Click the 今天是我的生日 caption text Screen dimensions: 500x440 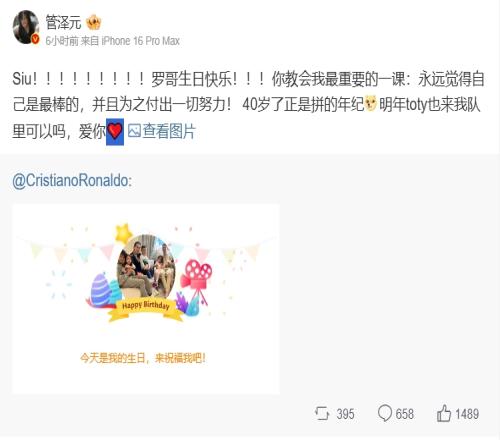coord(143,358)
